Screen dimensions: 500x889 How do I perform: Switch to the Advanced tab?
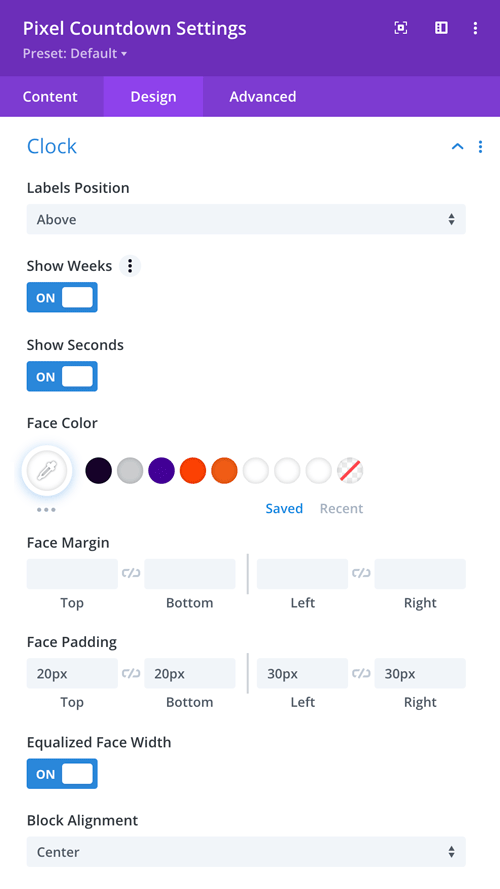(x=262, y=96)
